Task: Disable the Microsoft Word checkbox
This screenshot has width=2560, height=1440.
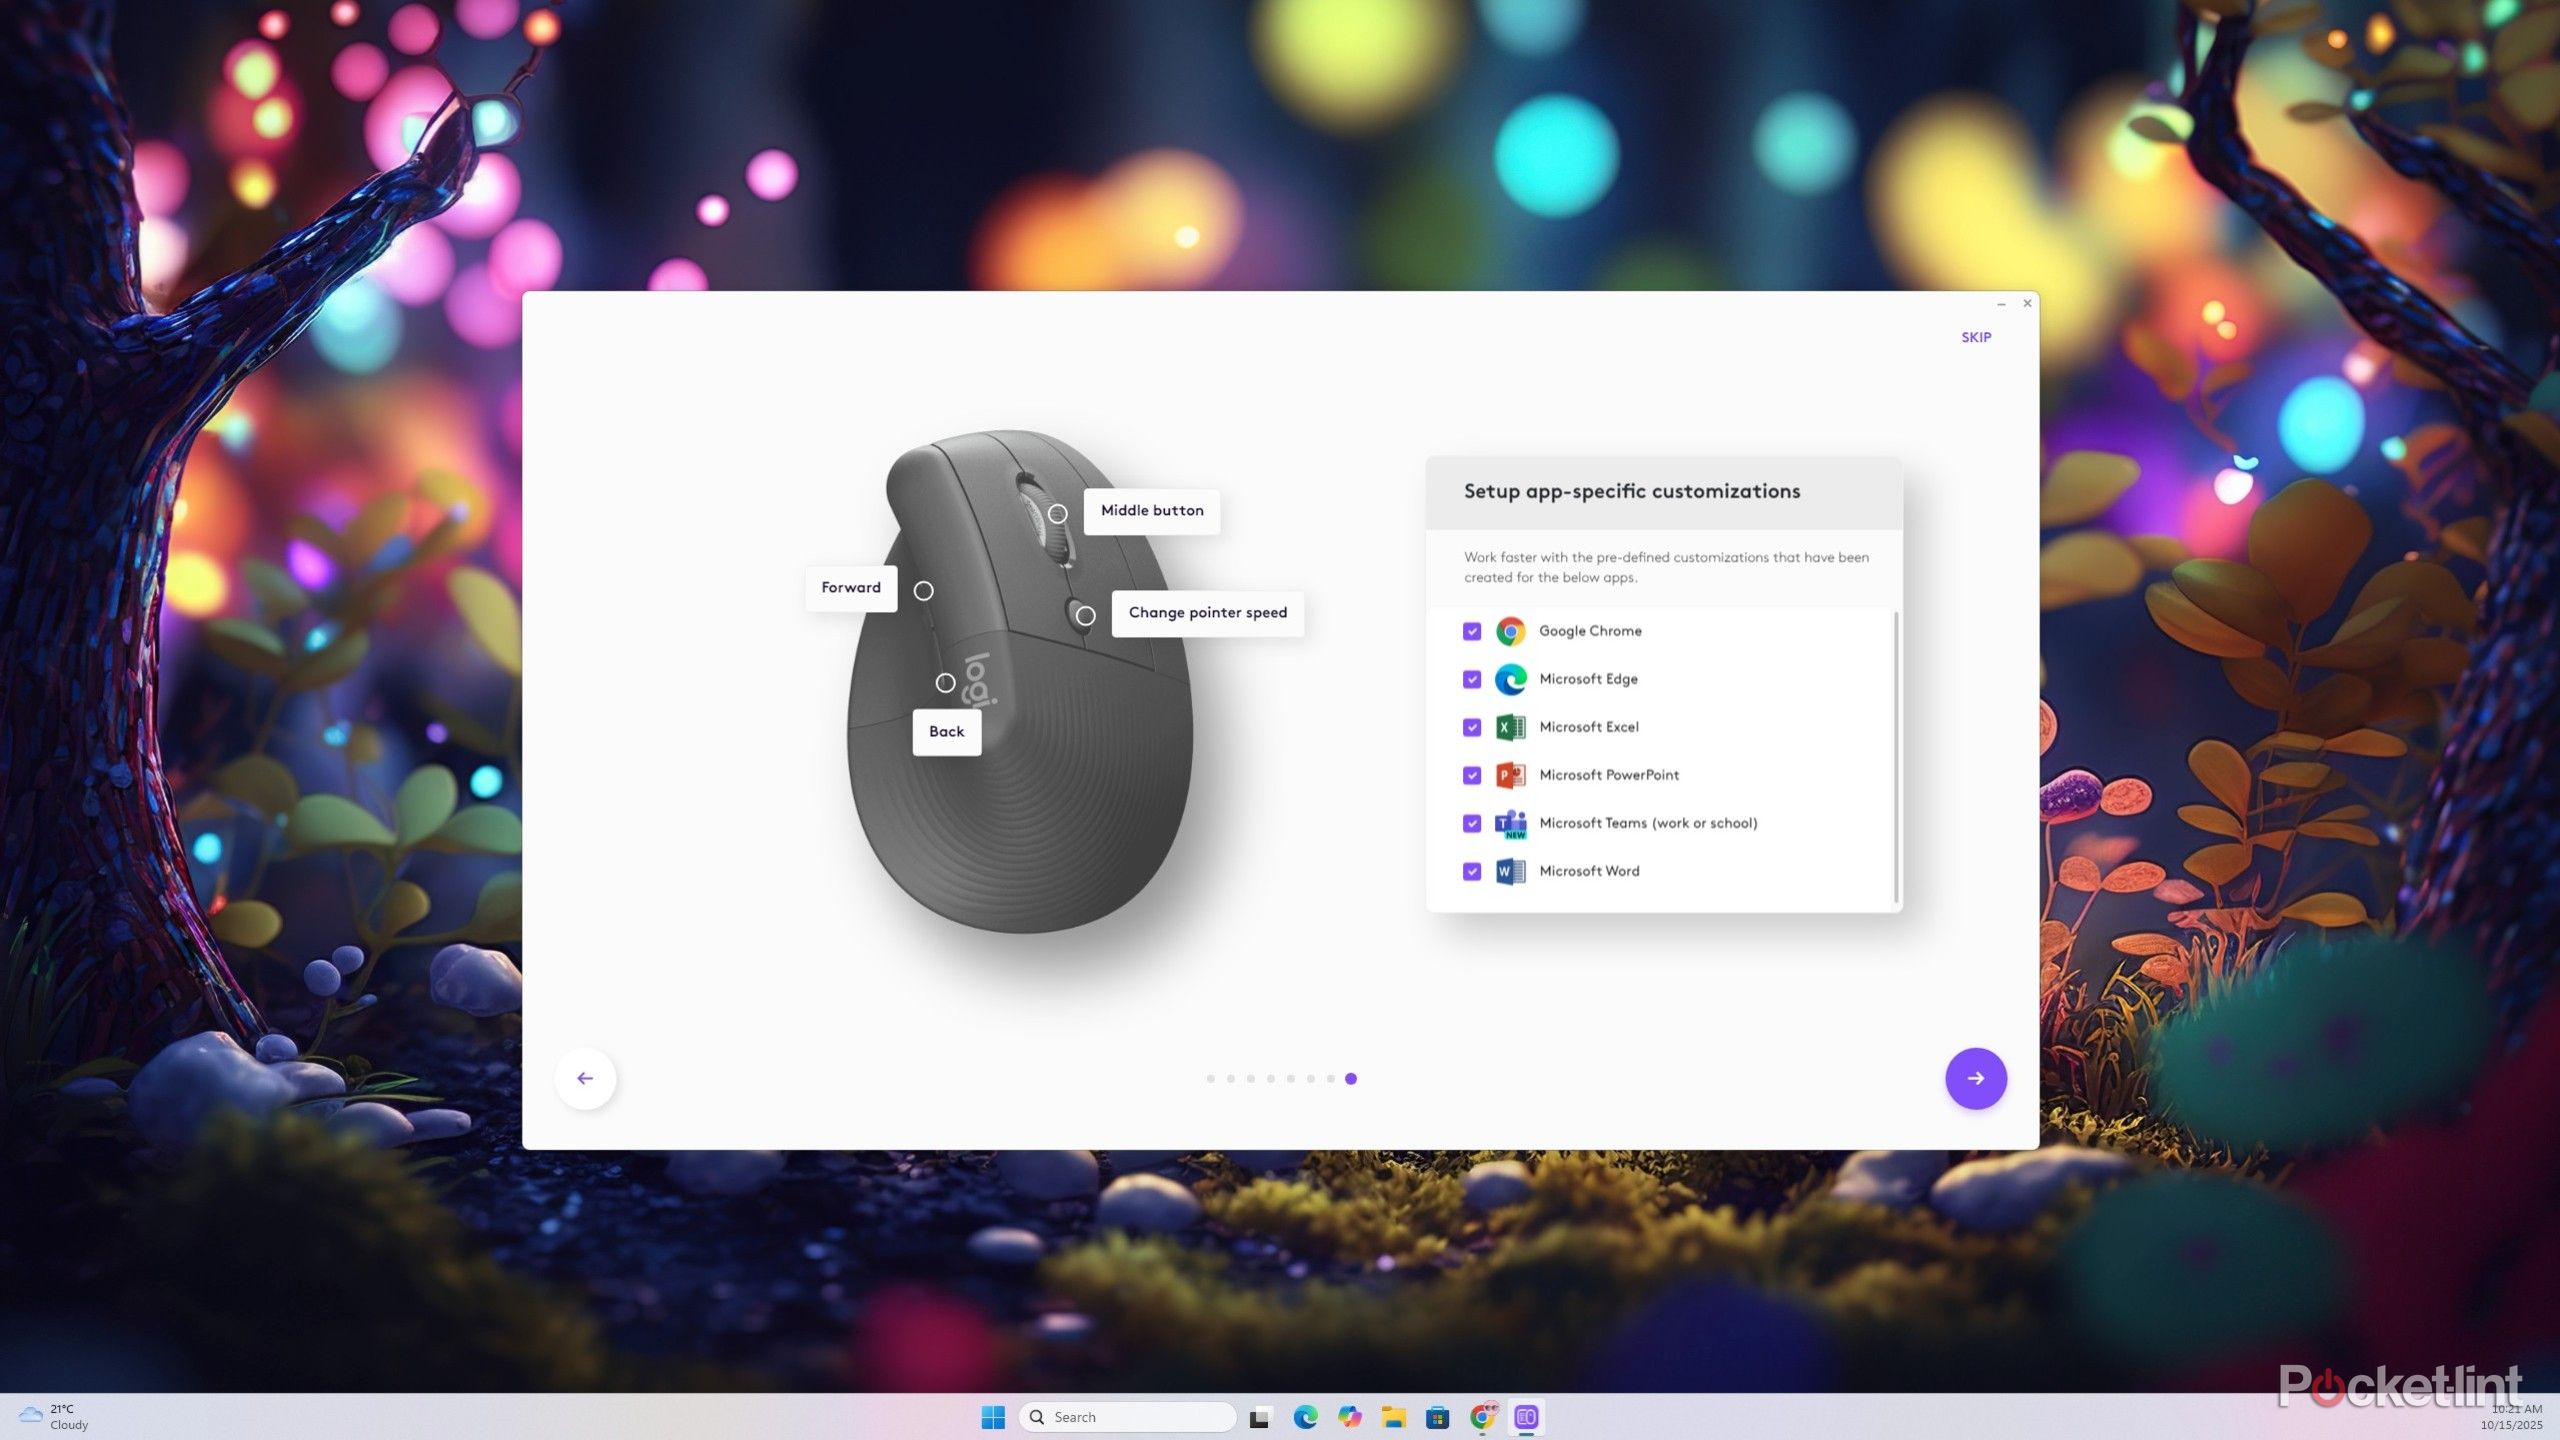Action: tap(1471, 871)
